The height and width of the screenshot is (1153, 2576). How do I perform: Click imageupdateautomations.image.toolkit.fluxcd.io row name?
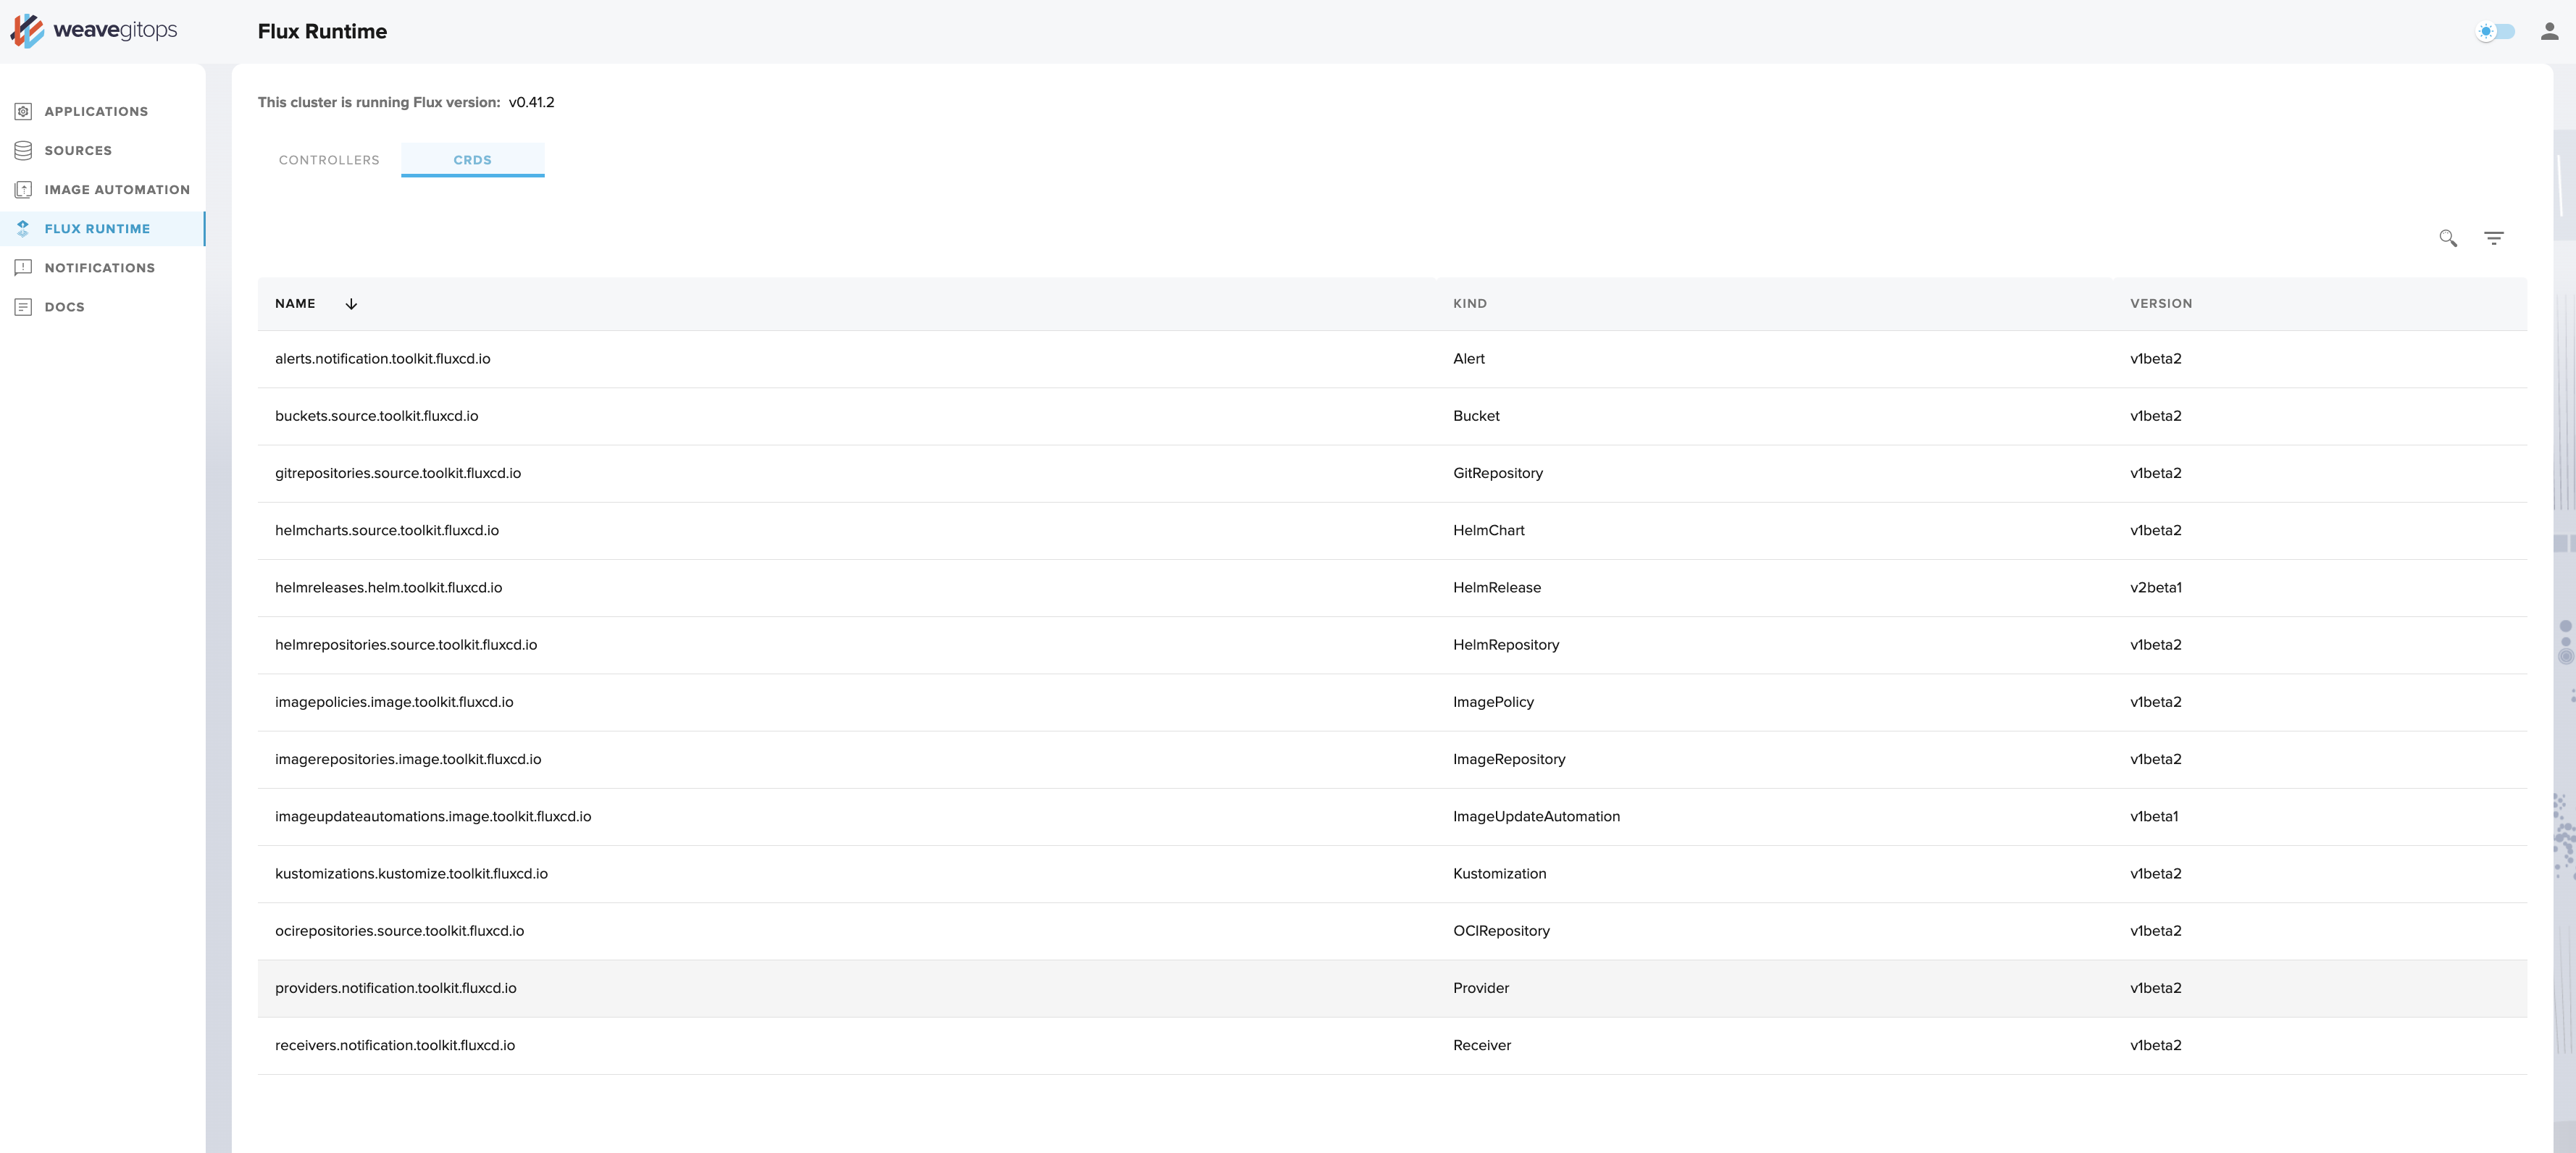(433, 816)
